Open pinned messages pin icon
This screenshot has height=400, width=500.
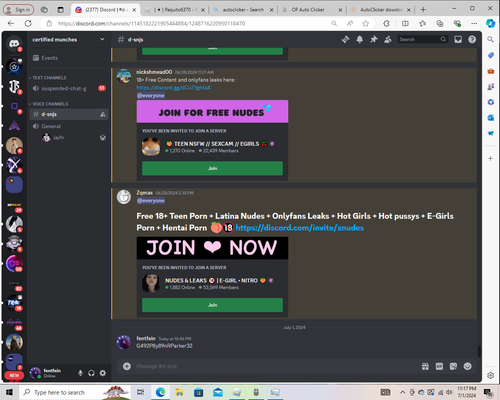click(x=374, y=39)
